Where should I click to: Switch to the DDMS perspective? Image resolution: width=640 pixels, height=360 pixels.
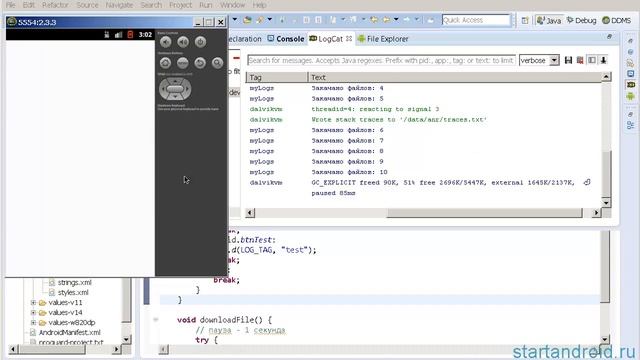617,20
